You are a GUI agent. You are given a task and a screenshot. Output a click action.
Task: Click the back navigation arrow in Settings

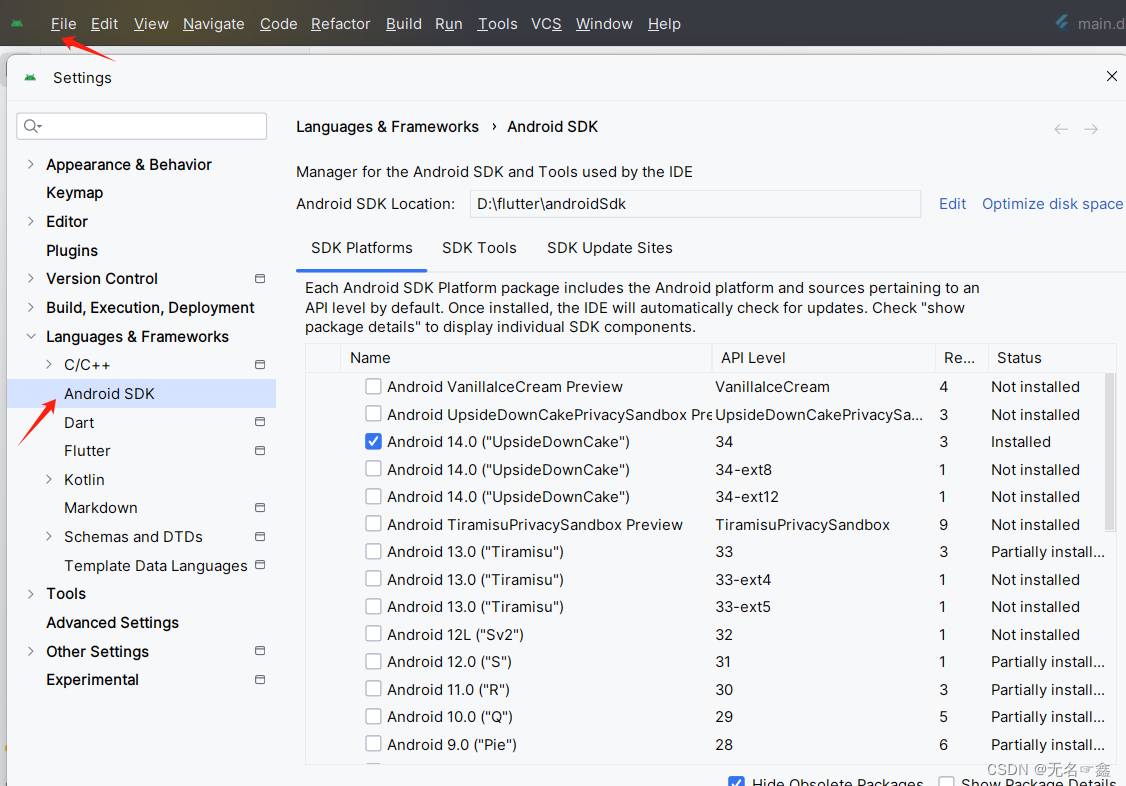click(x=1061, y=129)
